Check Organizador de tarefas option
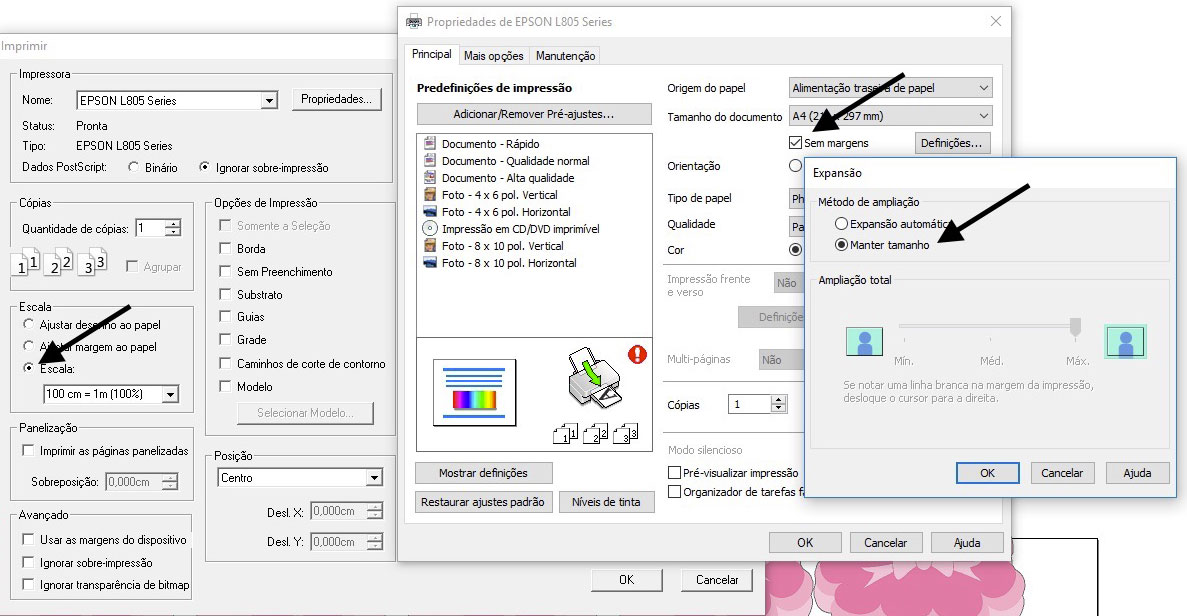The width and height of the screenshot is (1187, 616). (675, 492)
